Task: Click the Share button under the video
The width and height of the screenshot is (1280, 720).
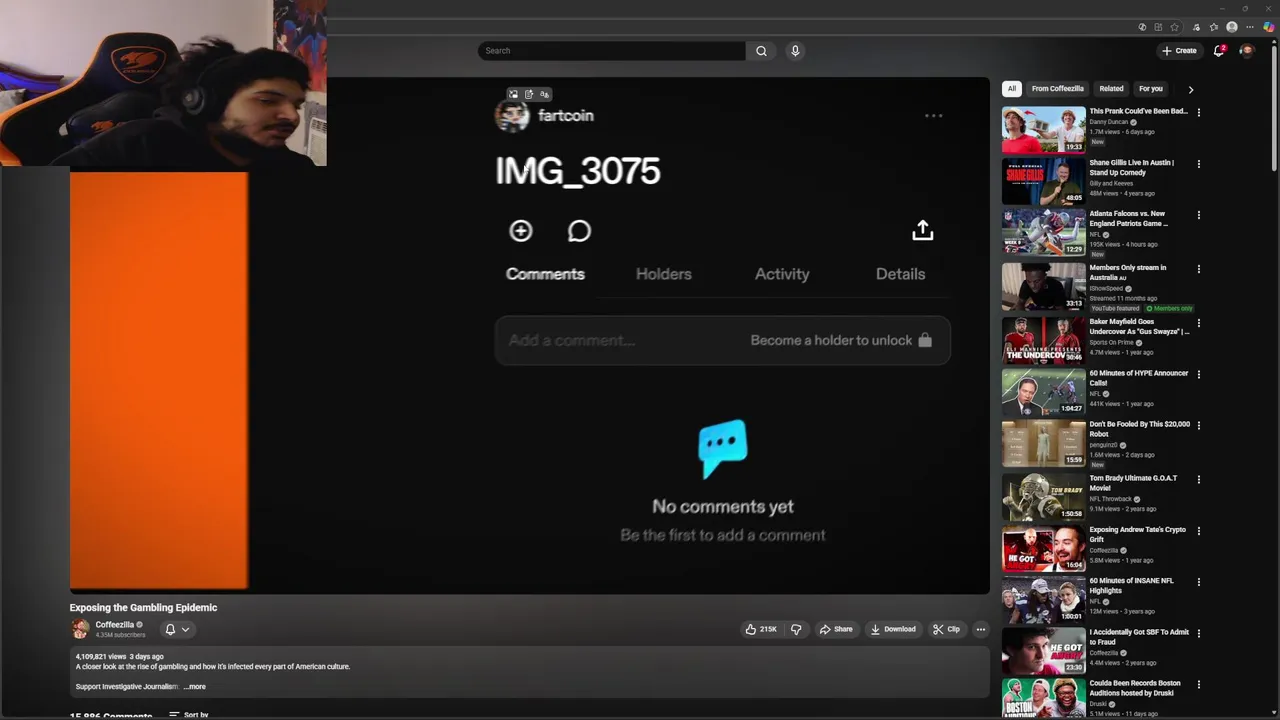Action: pos(836,629)
